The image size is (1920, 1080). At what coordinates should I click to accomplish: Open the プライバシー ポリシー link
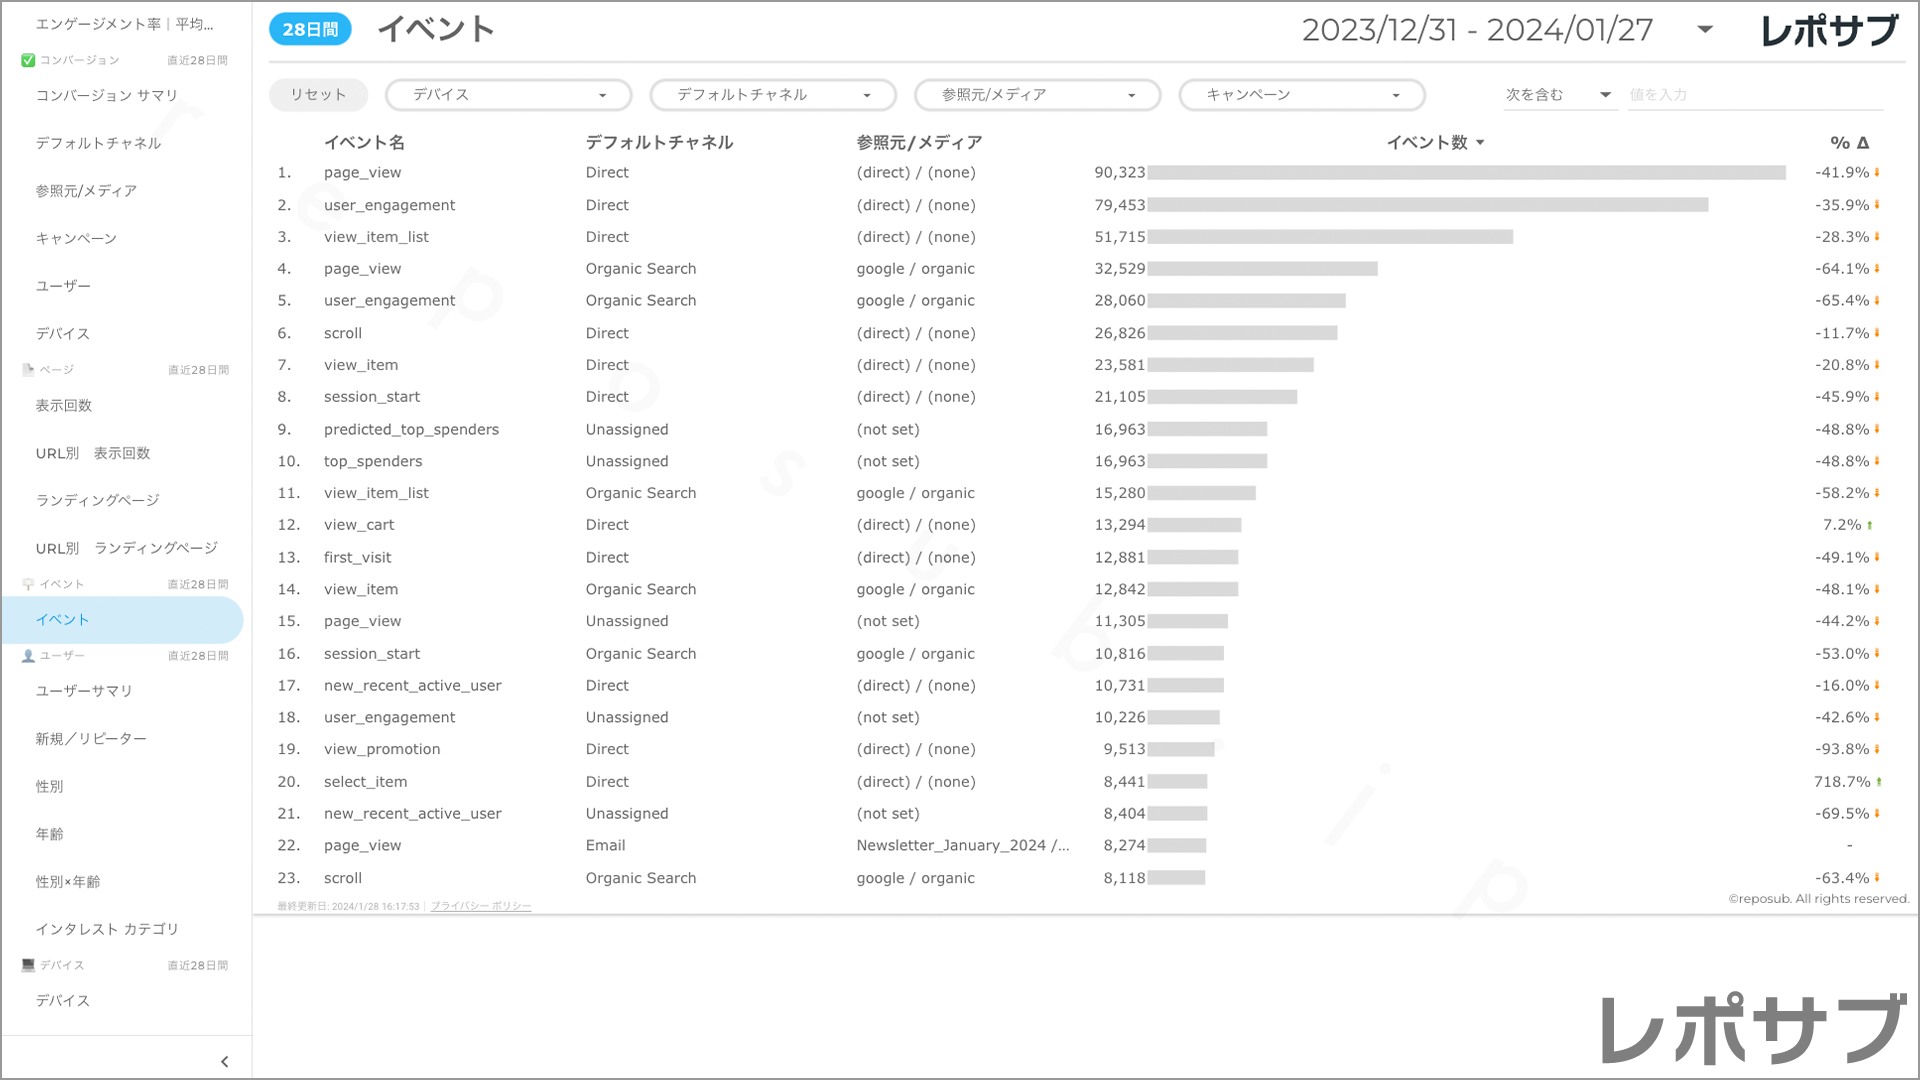point(481,906)
